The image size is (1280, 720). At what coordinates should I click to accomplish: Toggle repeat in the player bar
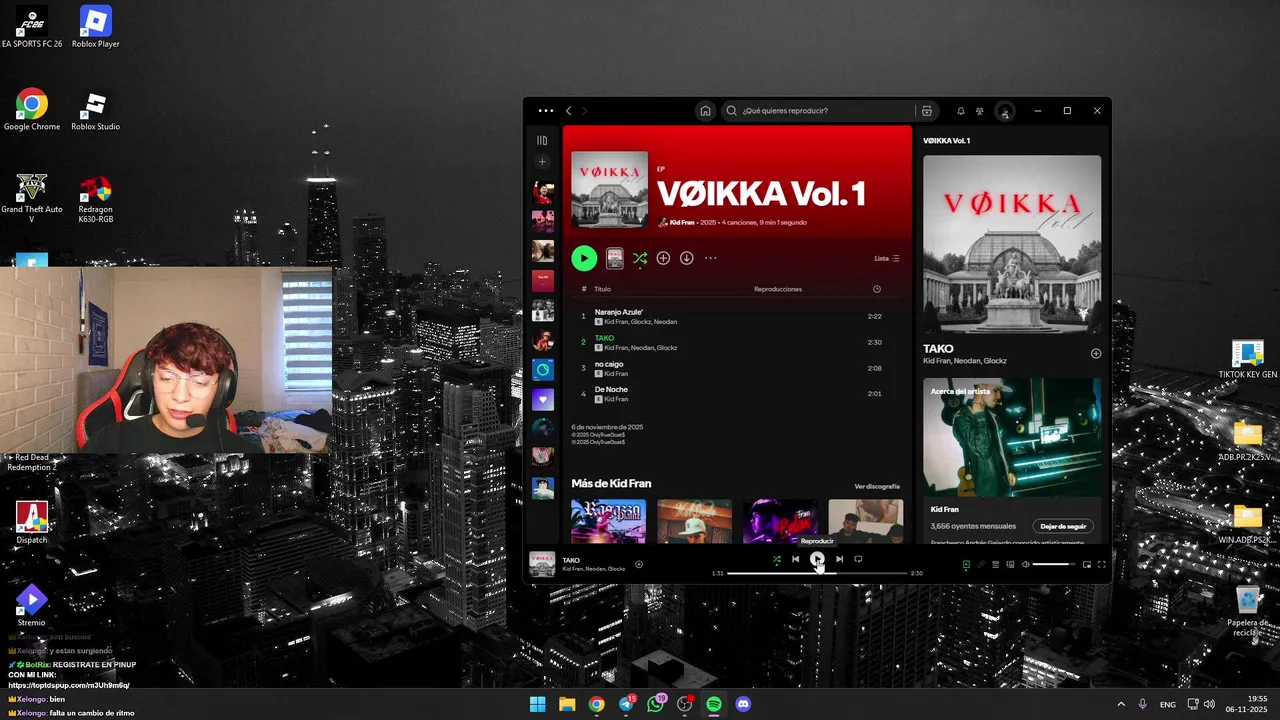pyautogui.click(x=858, y=559)
